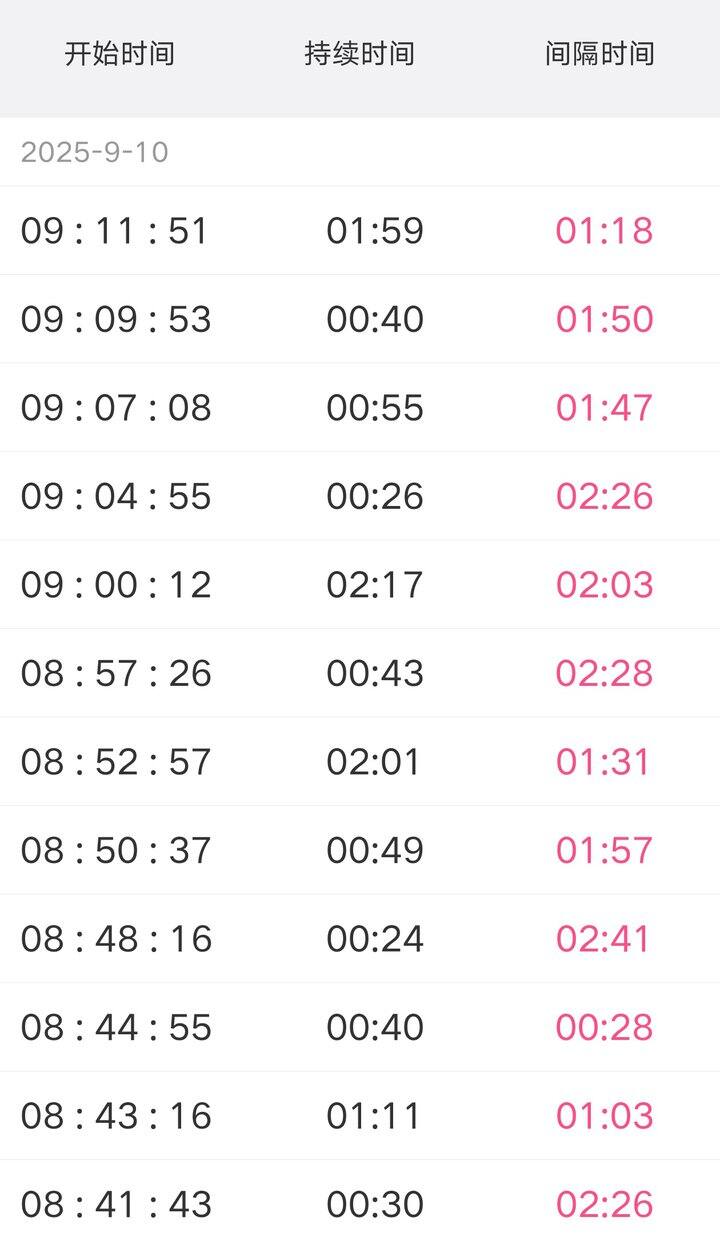Tap the pink 00:28 interval value

click(604, 1027)
